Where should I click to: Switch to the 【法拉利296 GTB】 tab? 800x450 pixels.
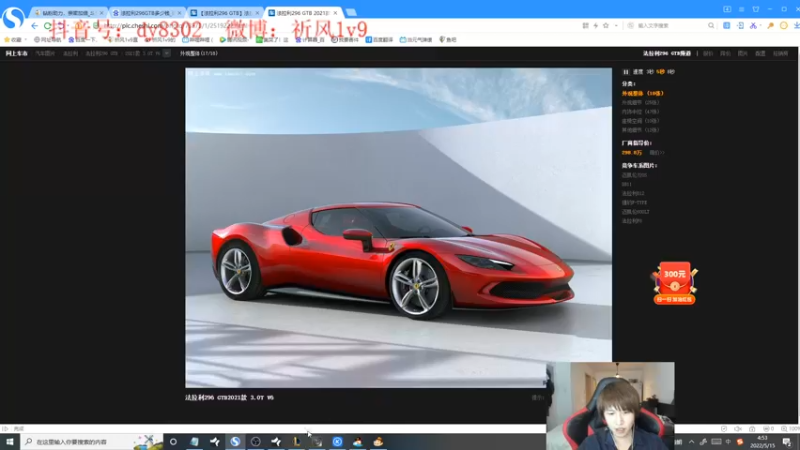(225, 13)
